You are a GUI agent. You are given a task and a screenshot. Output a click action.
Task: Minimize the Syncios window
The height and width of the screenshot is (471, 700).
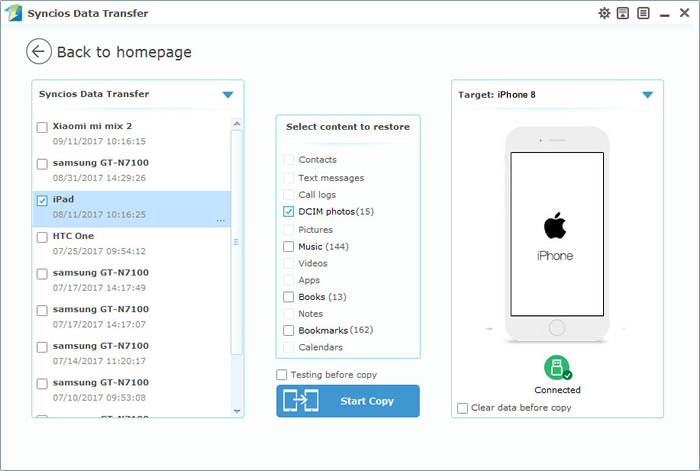pyautogui.click(x=664, y=15)
